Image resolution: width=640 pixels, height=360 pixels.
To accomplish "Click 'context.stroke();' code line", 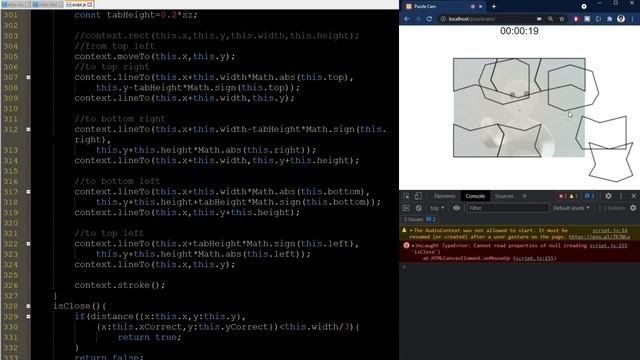I will 120,285.
